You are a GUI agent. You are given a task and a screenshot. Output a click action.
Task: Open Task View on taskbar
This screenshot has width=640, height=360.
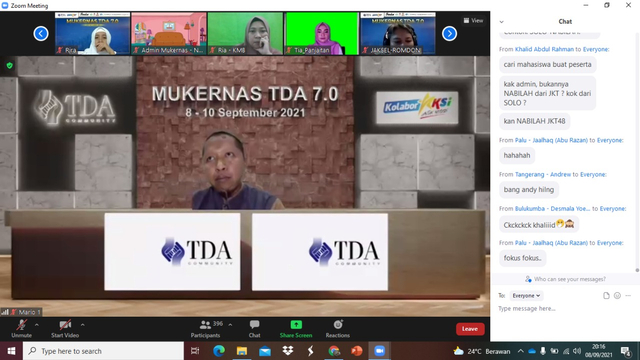tap(195, 351)
